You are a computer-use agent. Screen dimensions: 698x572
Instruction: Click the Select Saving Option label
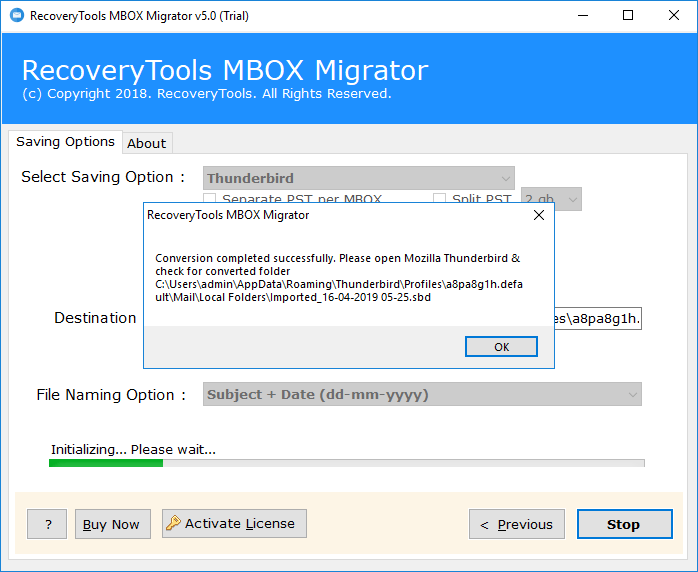[103, 177]
